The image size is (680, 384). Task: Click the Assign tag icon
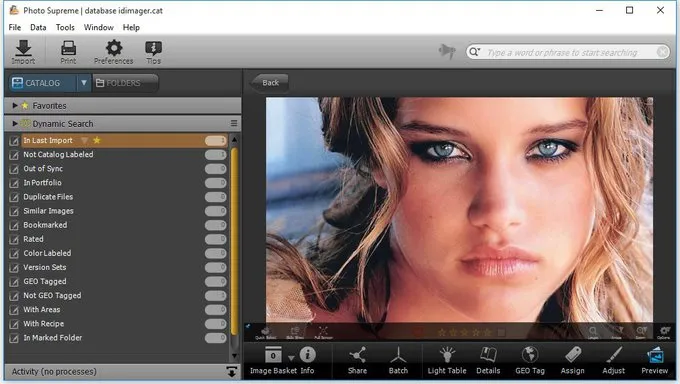click(572, 355)
